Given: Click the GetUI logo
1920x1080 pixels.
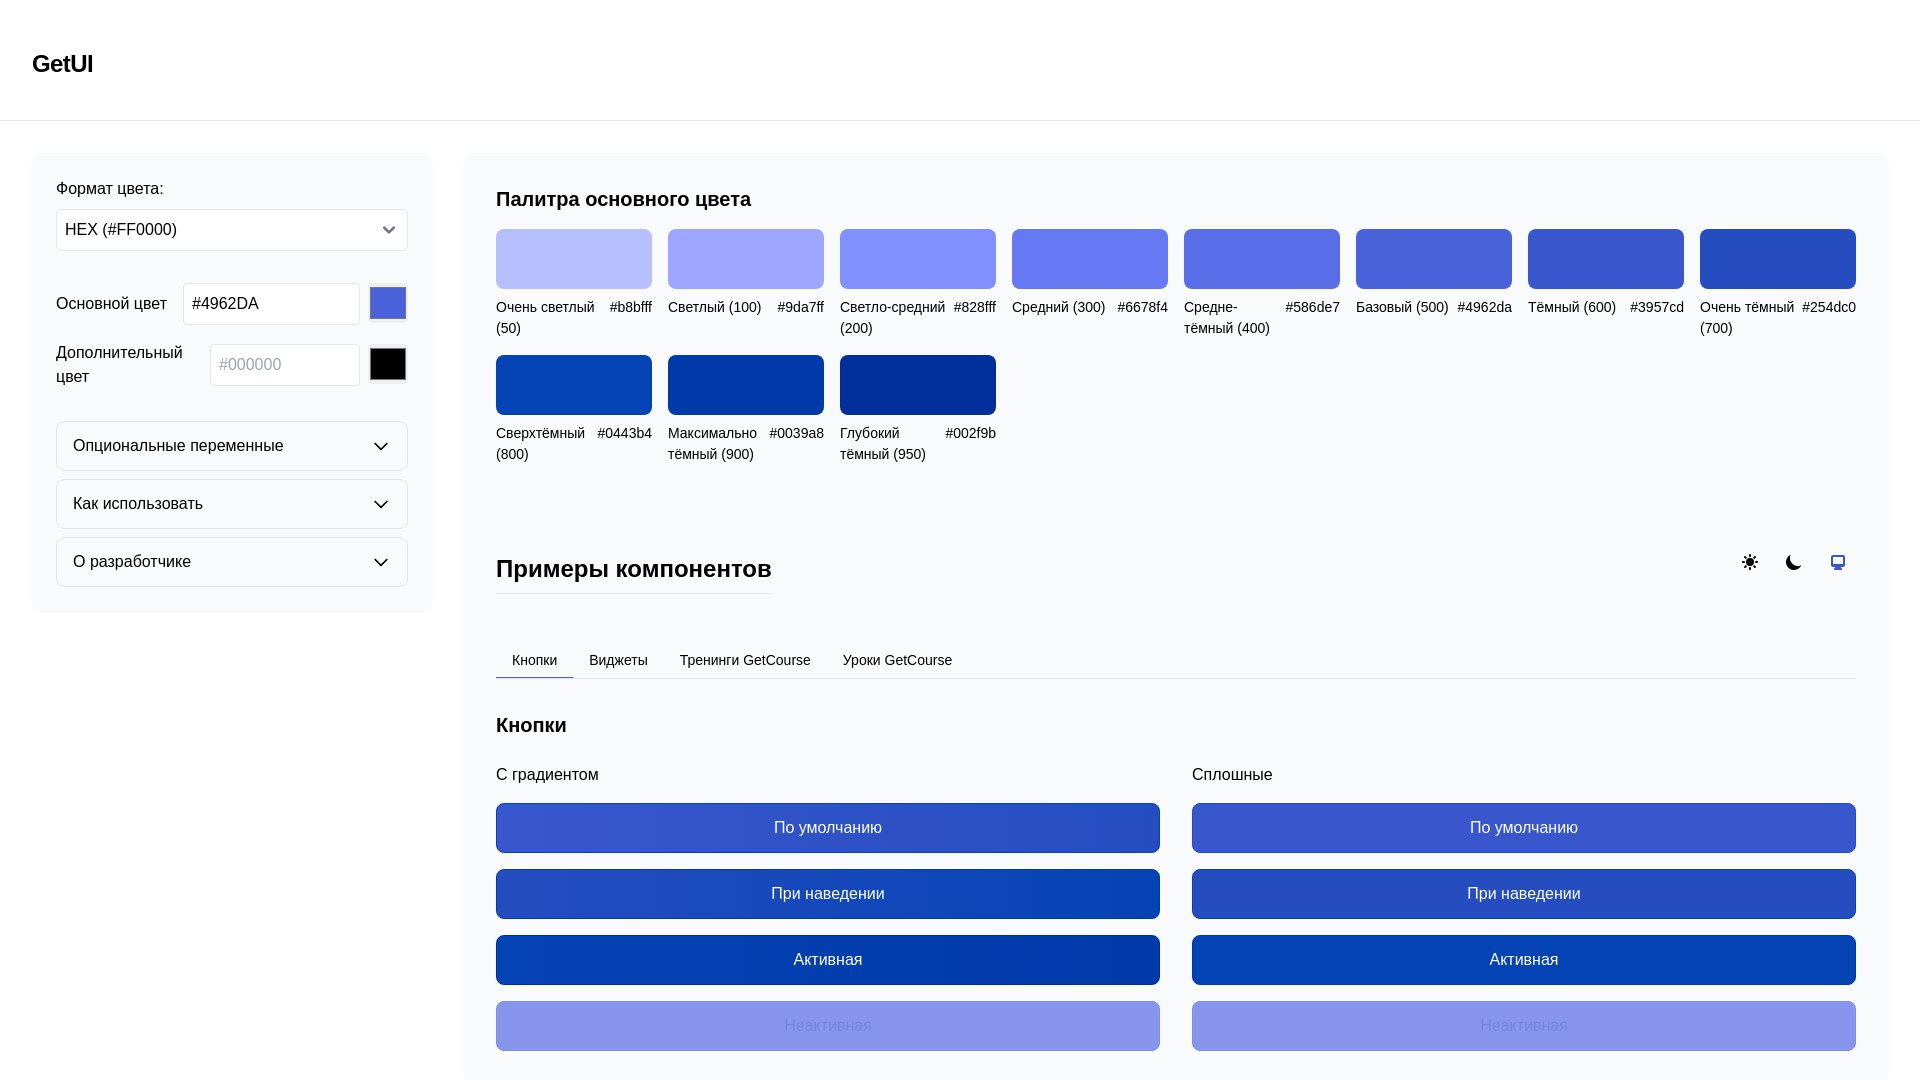Looking at the screenshot, I should [x=63, y=64].
